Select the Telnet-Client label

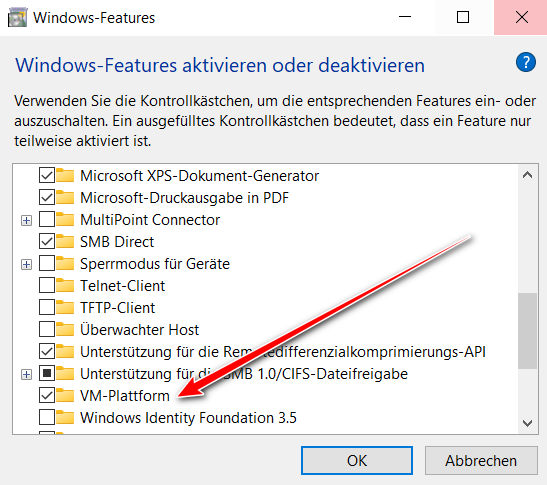(122, 285)
